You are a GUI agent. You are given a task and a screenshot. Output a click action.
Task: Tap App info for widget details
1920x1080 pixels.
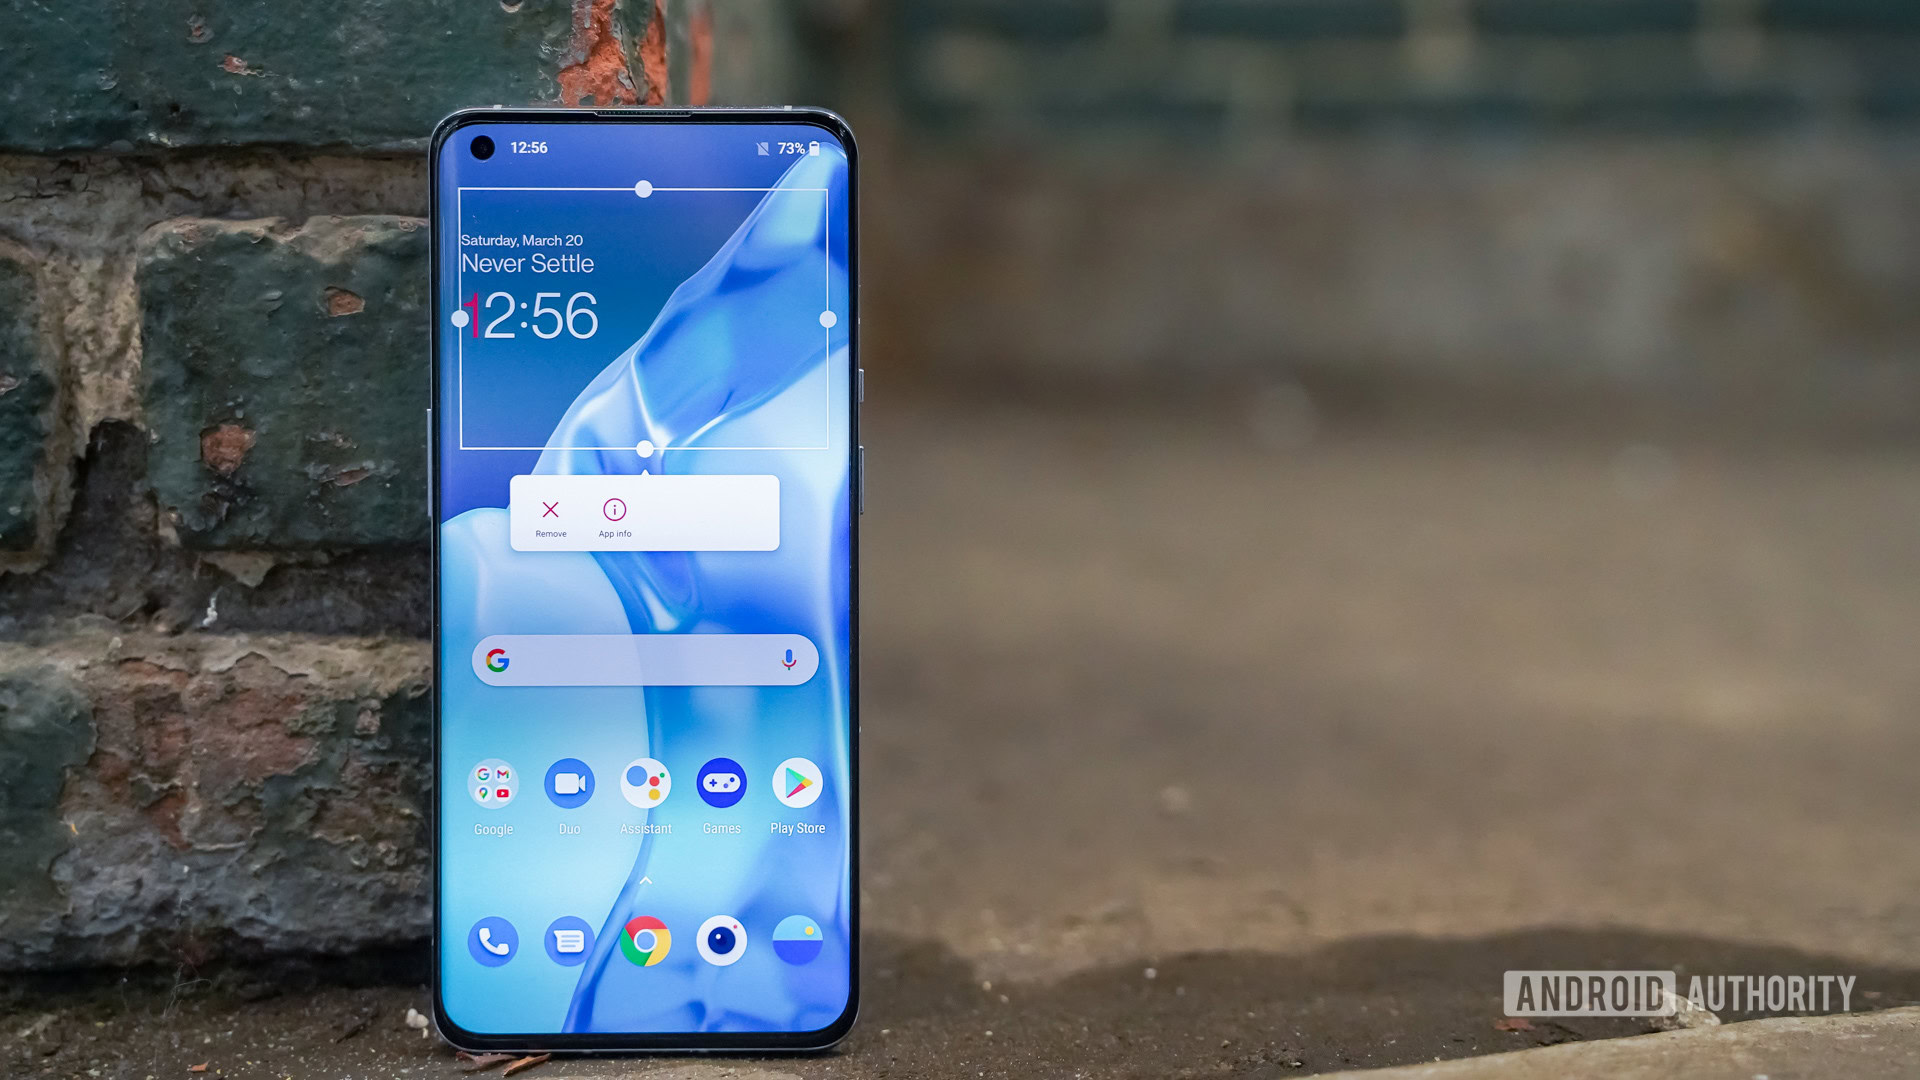click(615, 516)
